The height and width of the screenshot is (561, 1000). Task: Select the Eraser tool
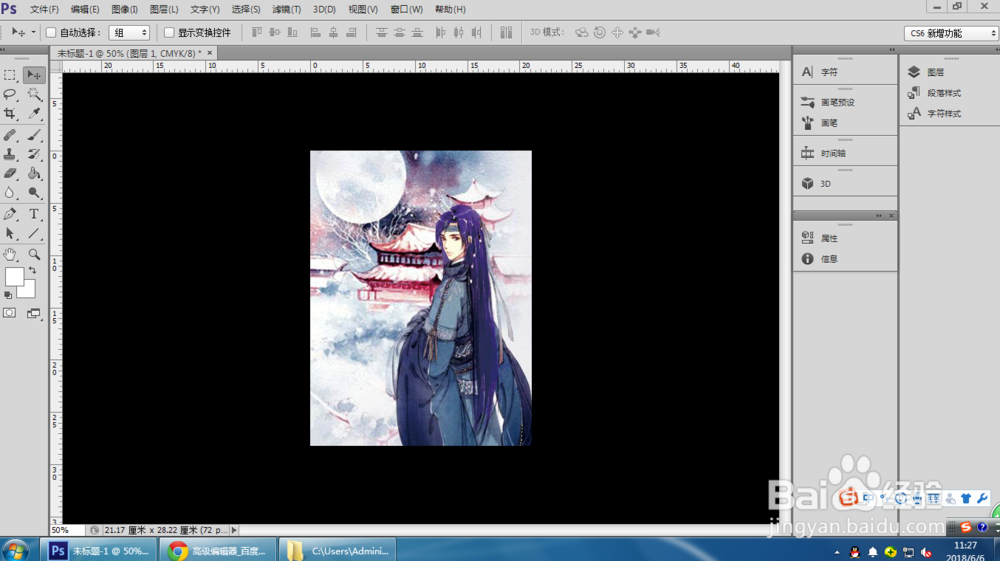[x=10, y=173]
